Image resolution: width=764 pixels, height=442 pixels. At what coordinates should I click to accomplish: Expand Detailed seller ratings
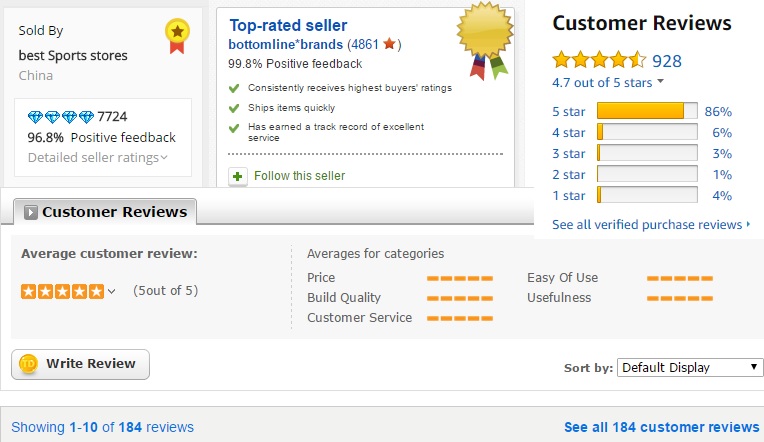coord(98,157)
